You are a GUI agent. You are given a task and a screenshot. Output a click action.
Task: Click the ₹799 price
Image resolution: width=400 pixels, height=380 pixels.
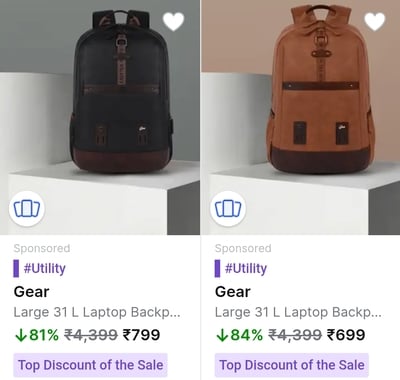(x=142, y=335)
